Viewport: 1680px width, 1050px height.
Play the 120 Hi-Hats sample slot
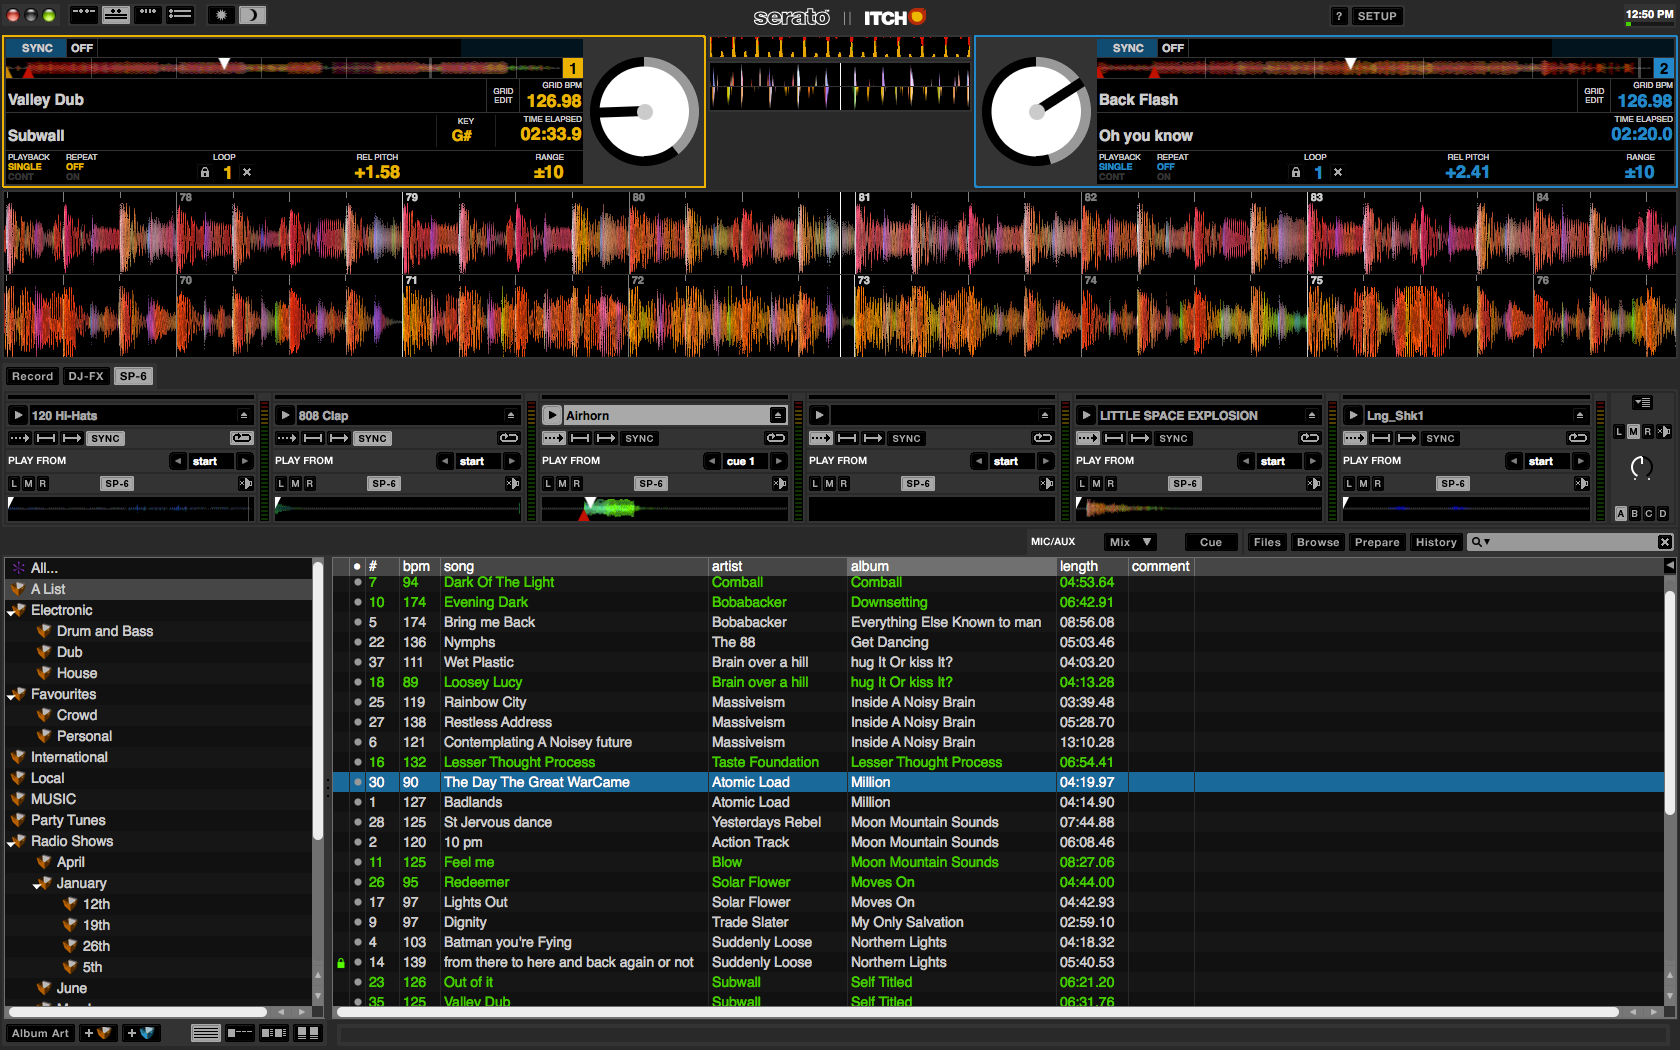(17, 415)
